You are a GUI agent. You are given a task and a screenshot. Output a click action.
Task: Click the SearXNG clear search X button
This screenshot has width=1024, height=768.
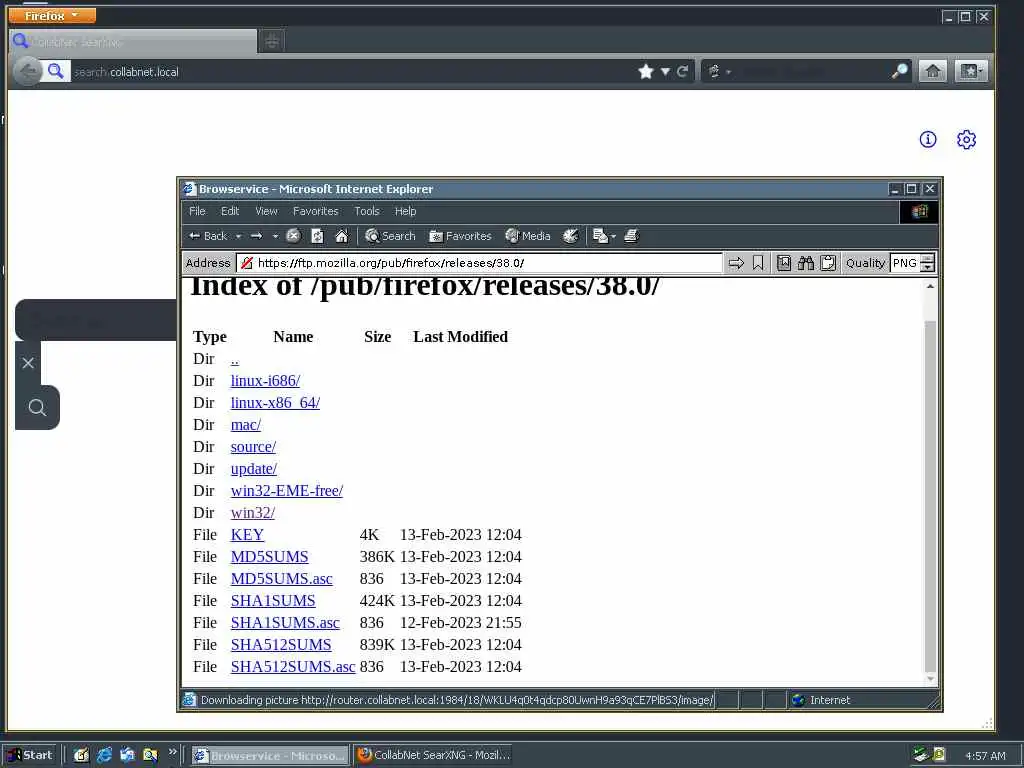click(27, 363)
